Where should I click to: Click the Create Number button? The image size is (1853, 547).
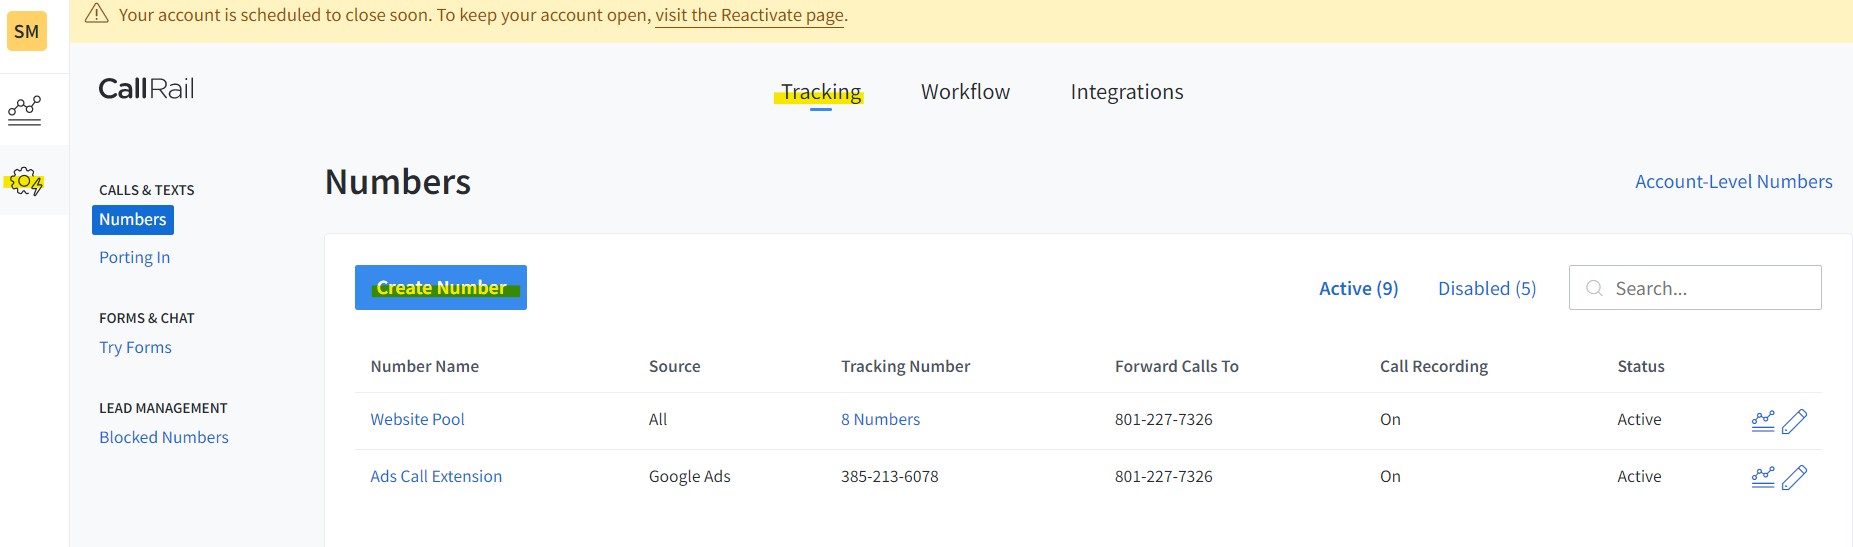click(x=441, y=287)
